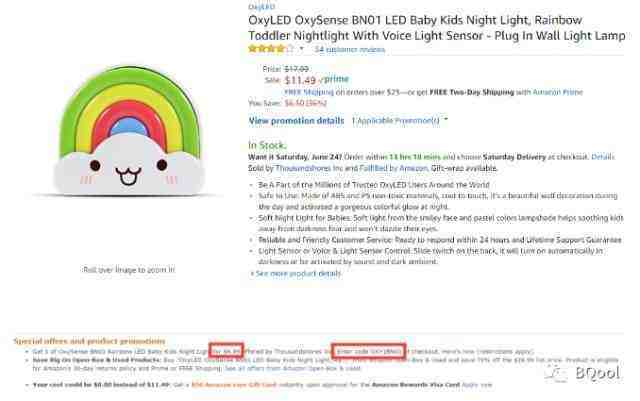Open FREE Shipping details link

coord(309,92)
